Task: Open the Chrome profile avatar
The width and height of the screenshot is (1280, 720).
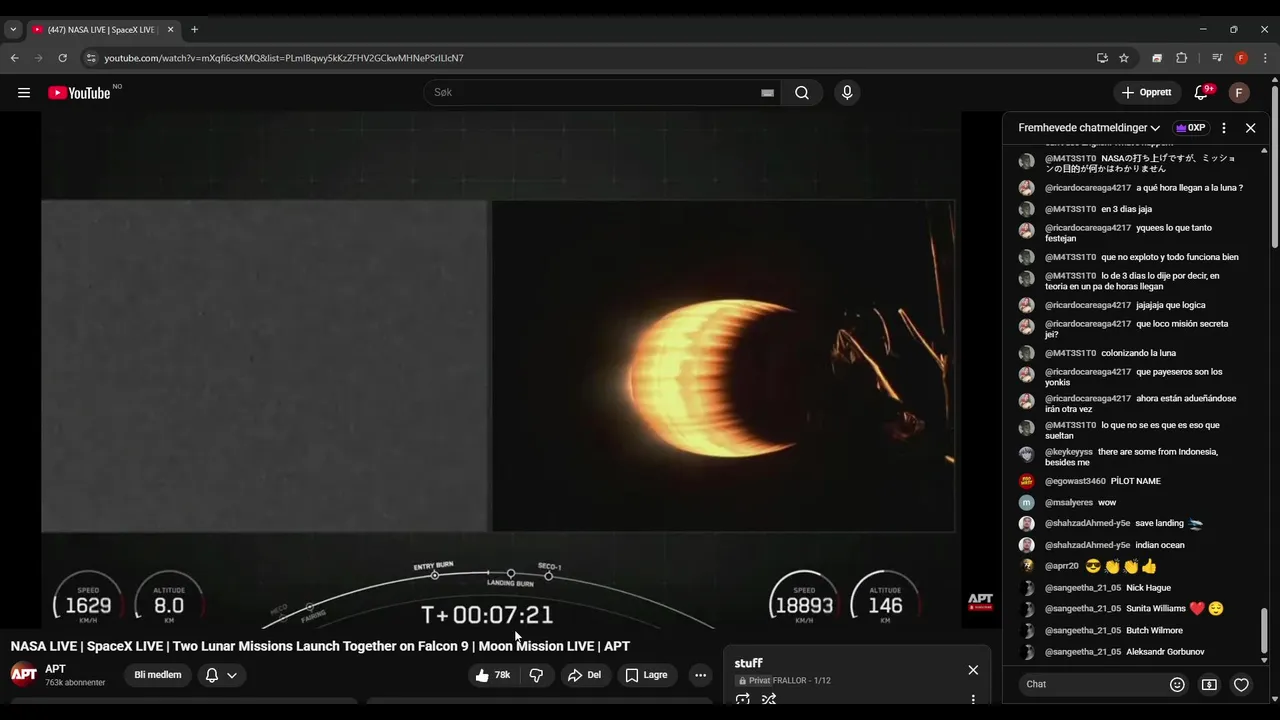Action: point(1241,58)
